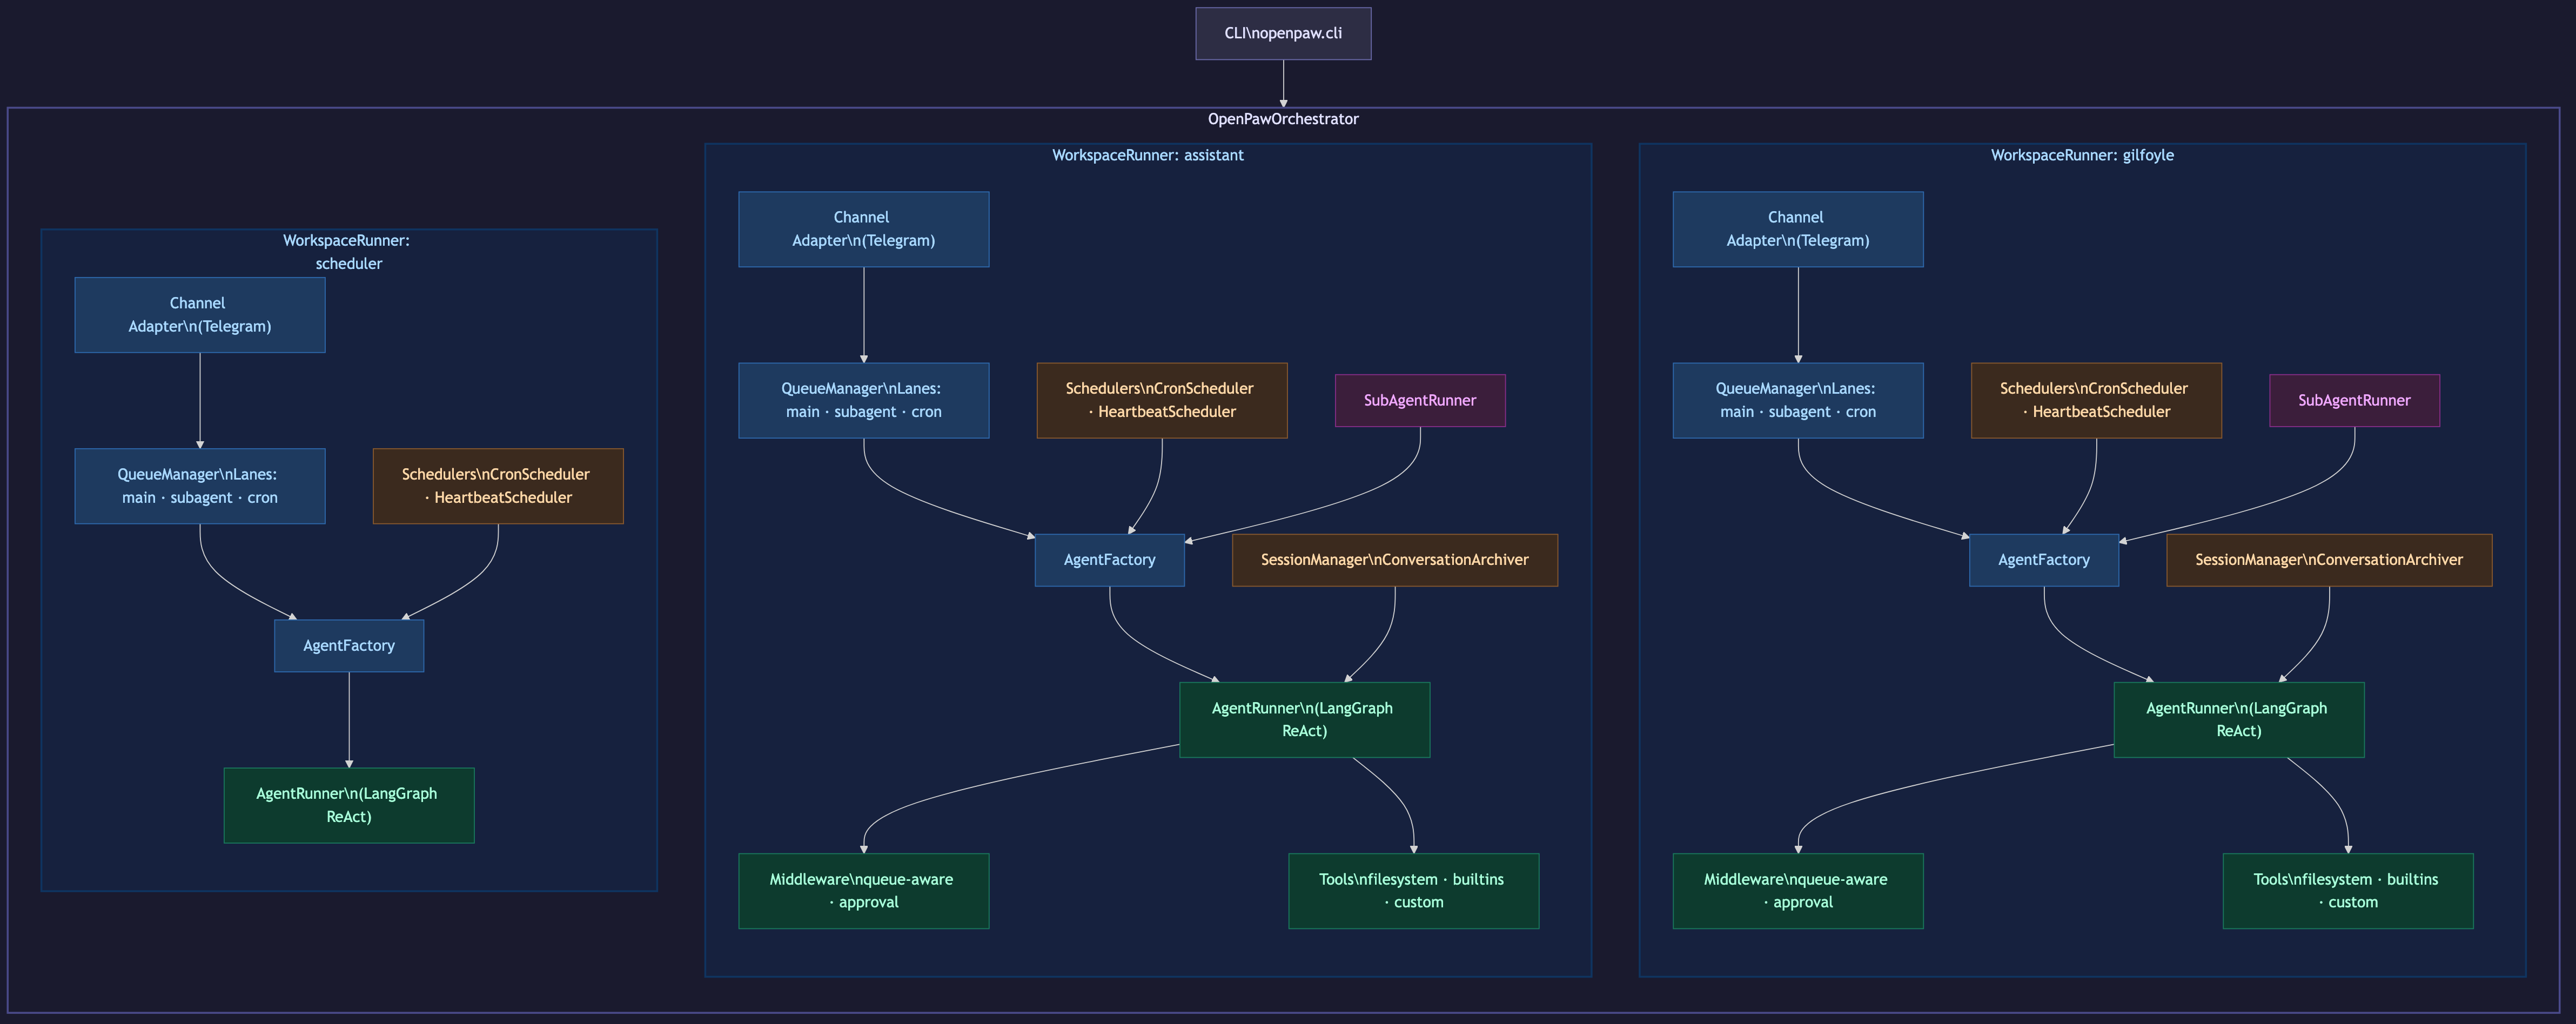Click Channel Adapter node in scheduler workspace
Screen dimensions: 2576x1024
(200, 315)
